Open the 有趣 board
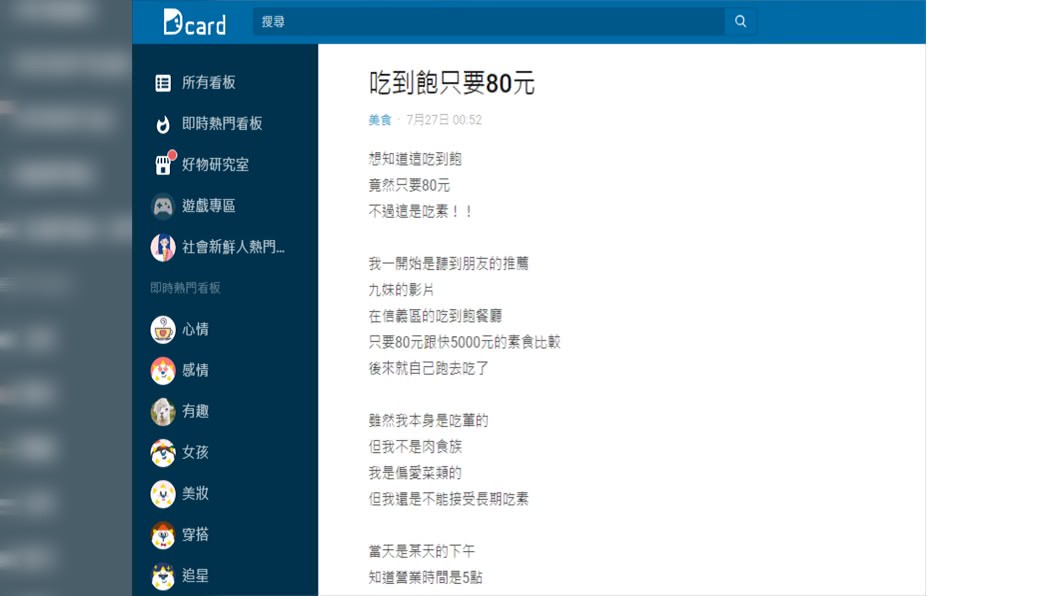The image size is (1060, 596). point(195,412)
